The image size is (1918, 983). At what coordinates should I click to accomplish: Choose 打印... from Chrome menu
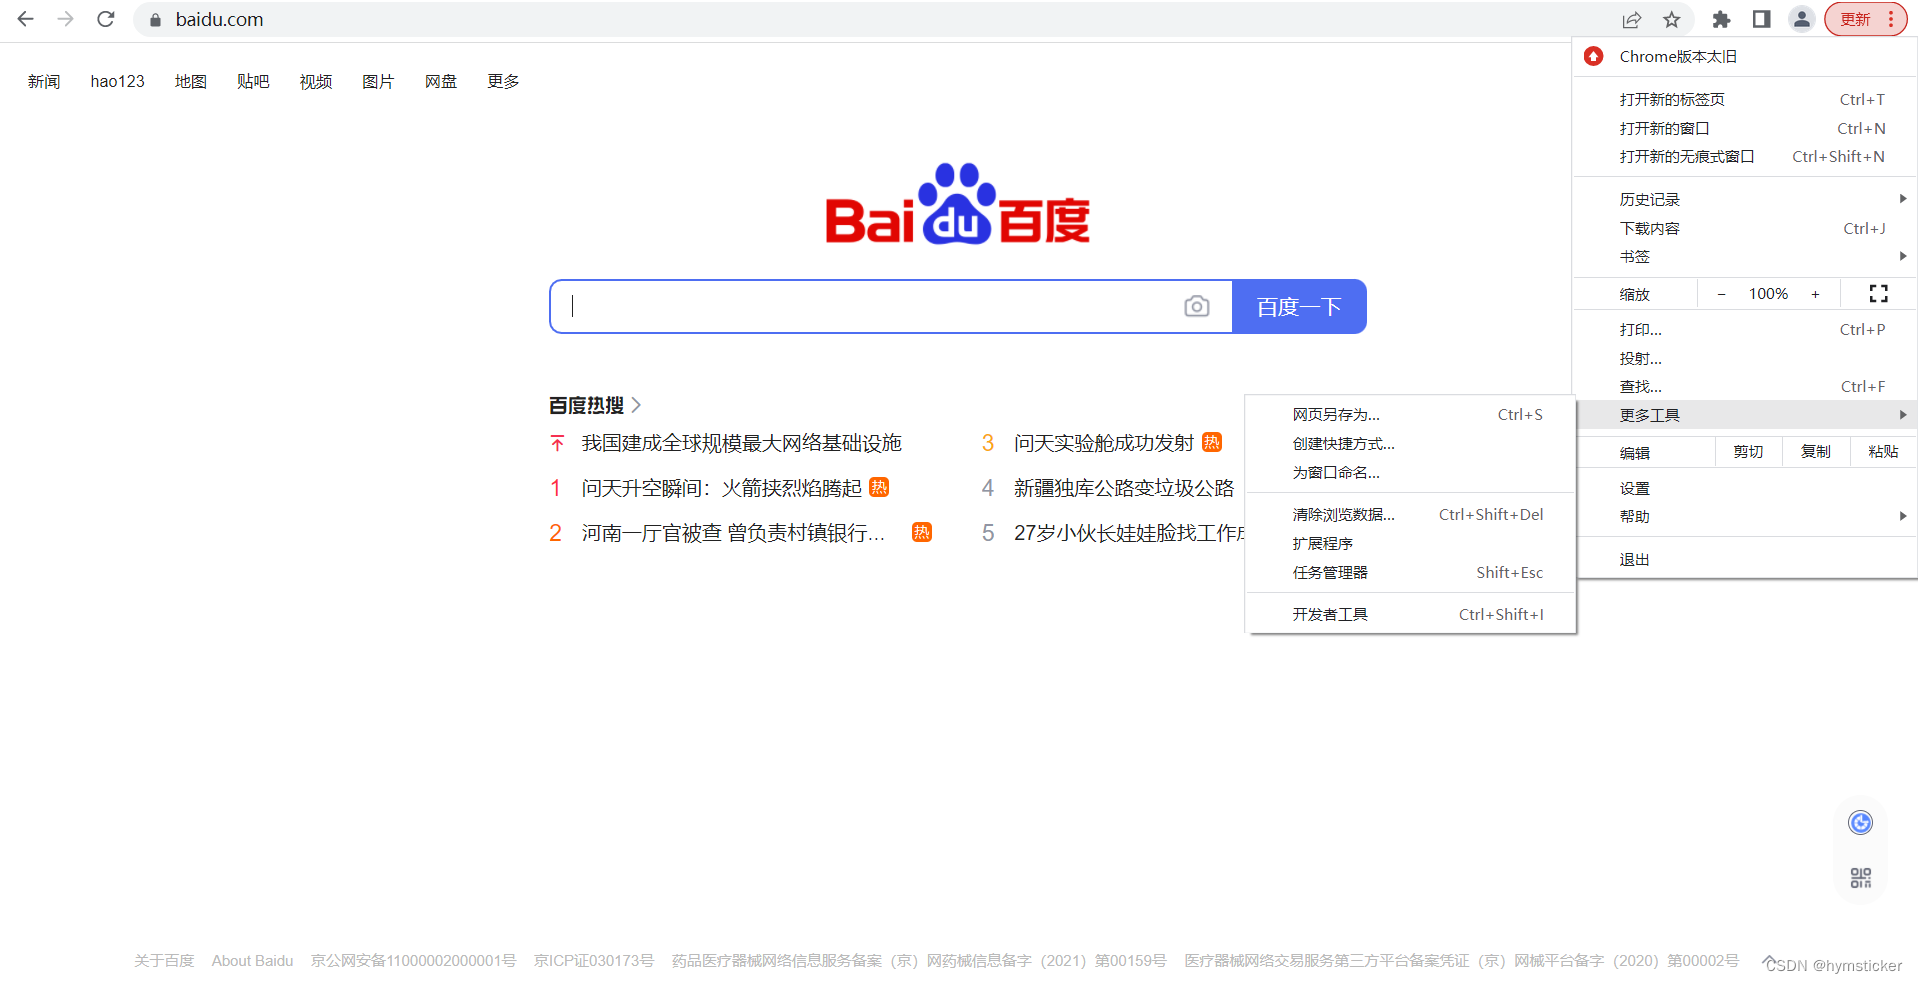point(1745,329)
